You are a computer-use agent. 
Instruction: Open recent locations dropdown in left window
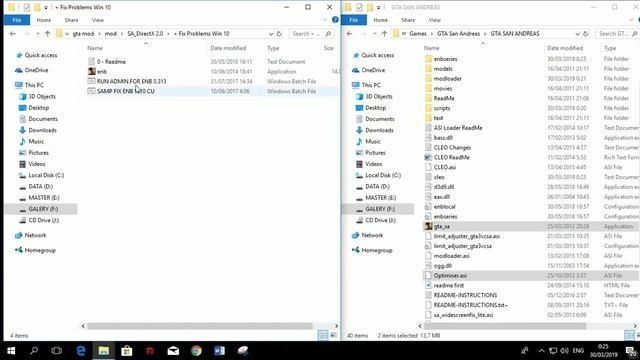coord(38,33)
